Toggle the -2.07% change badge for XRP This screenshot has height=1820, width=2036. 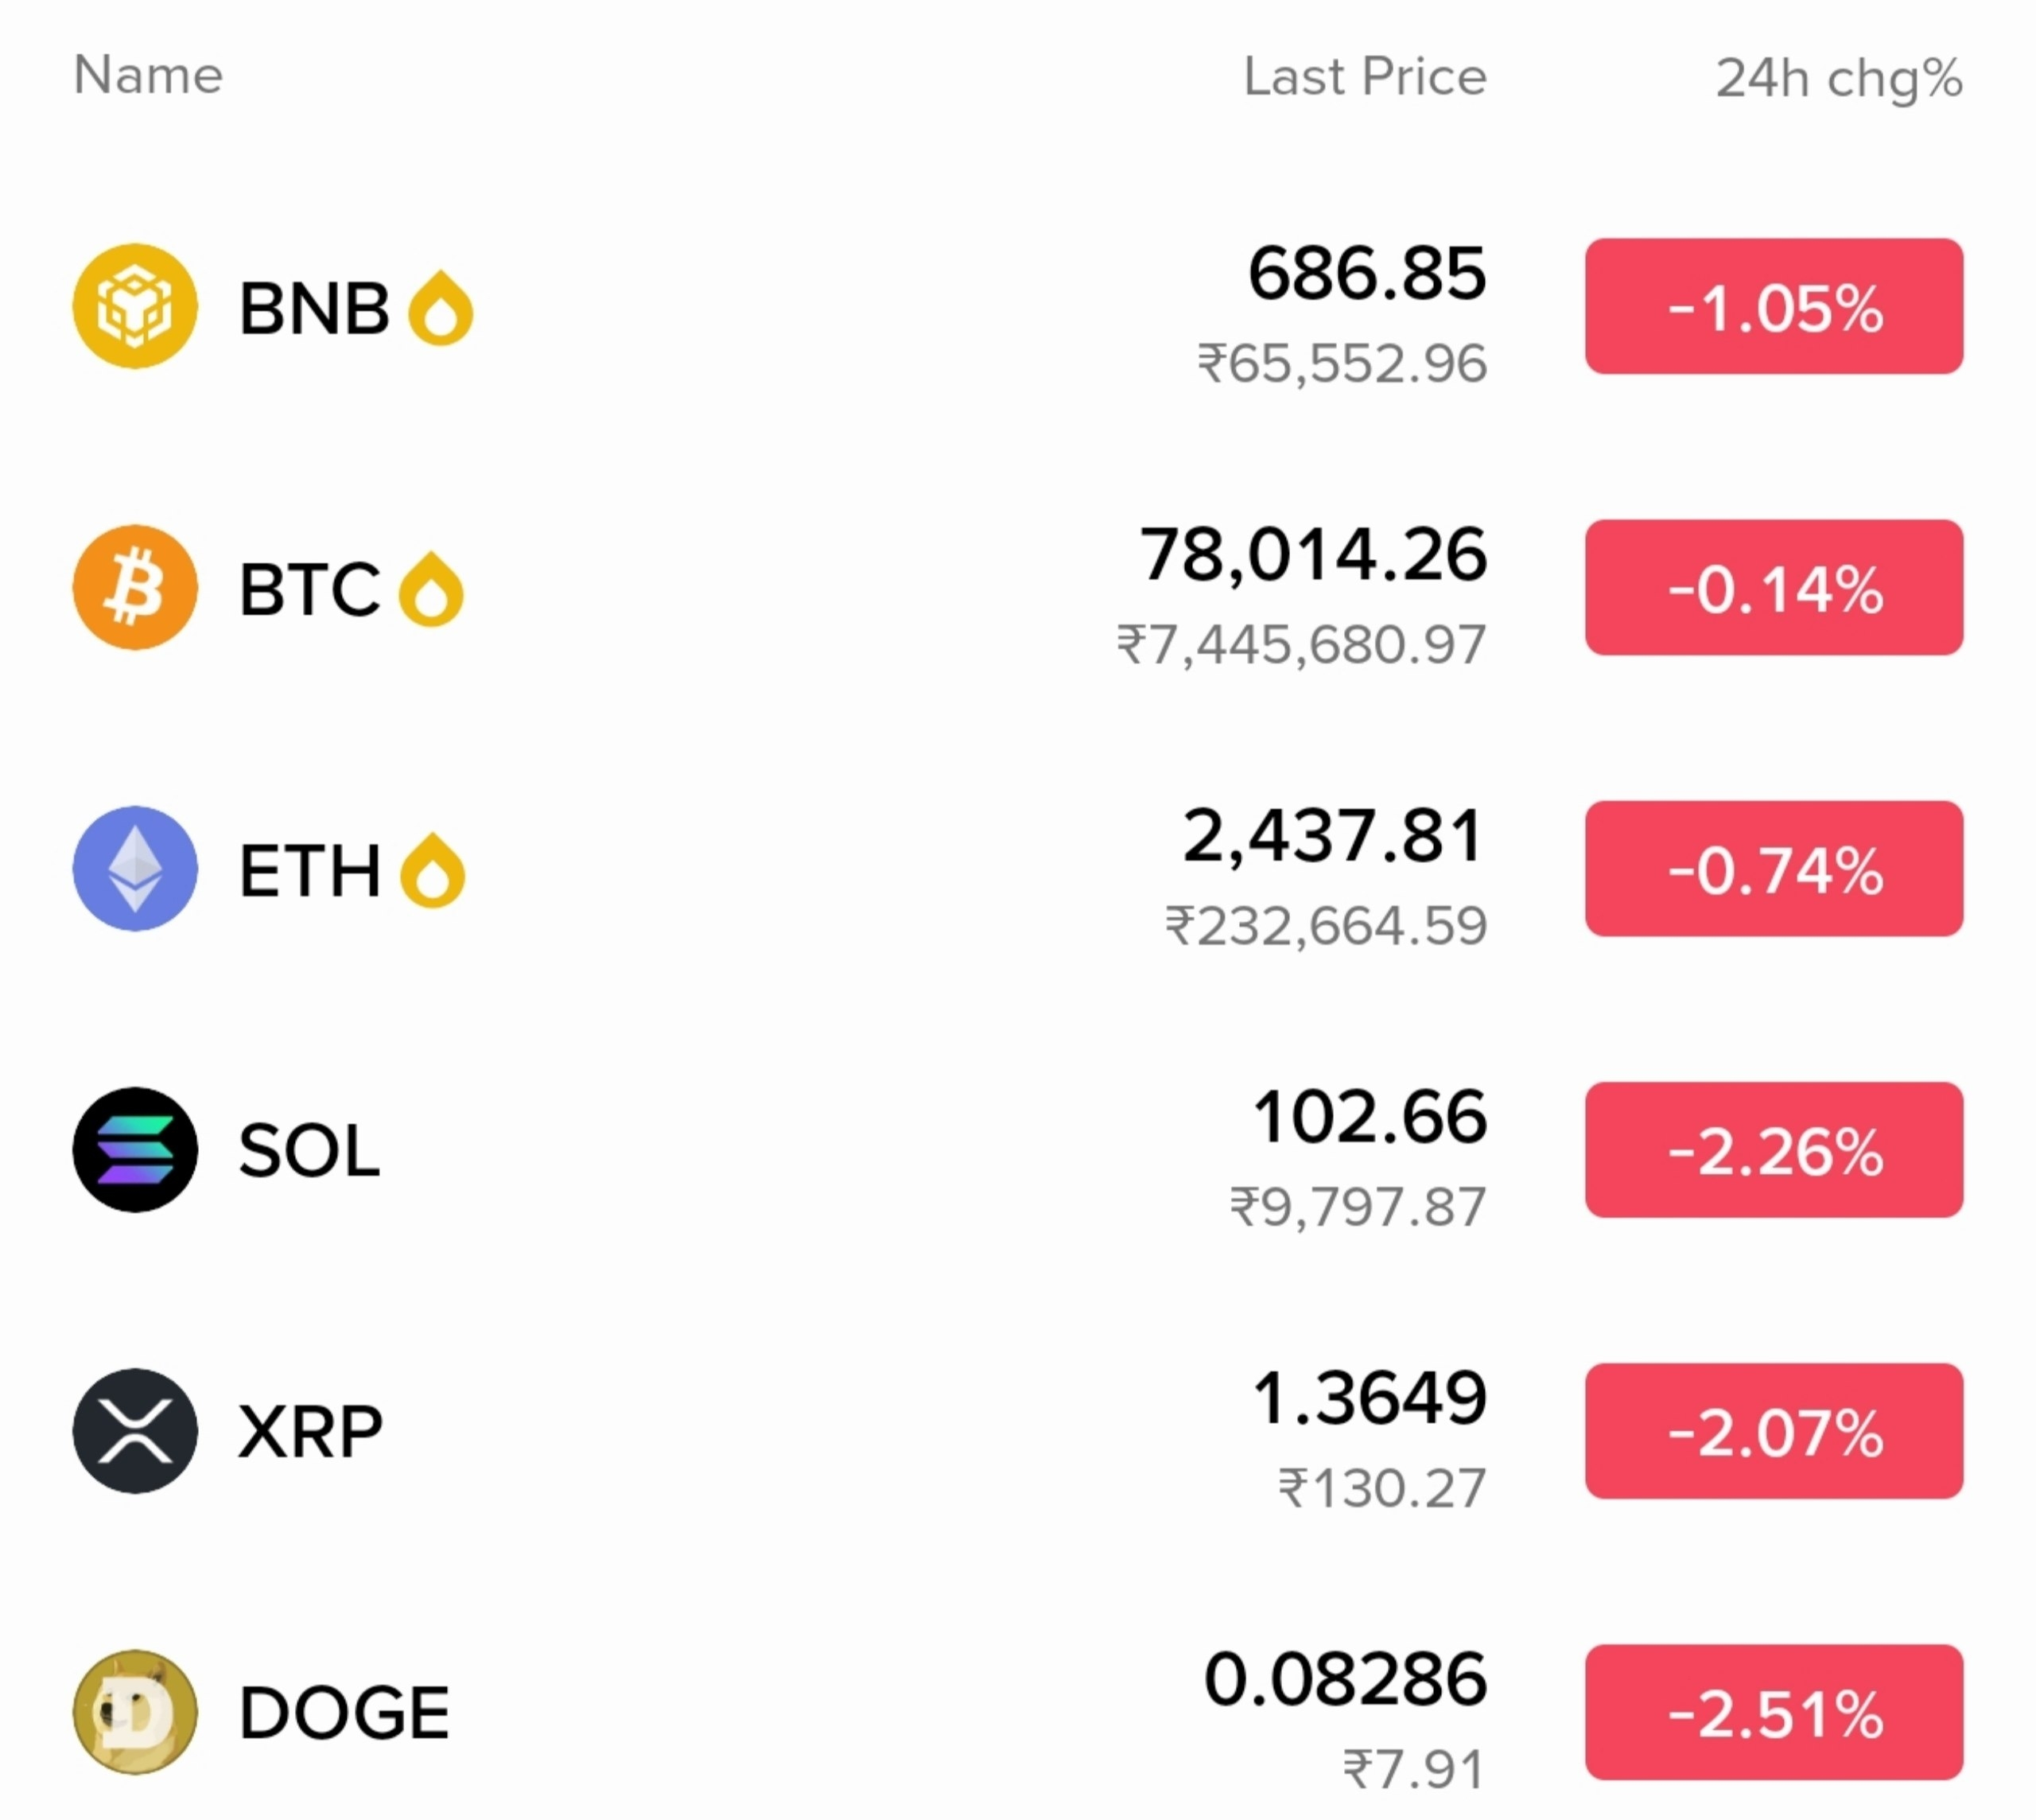click(1774, 1430)
